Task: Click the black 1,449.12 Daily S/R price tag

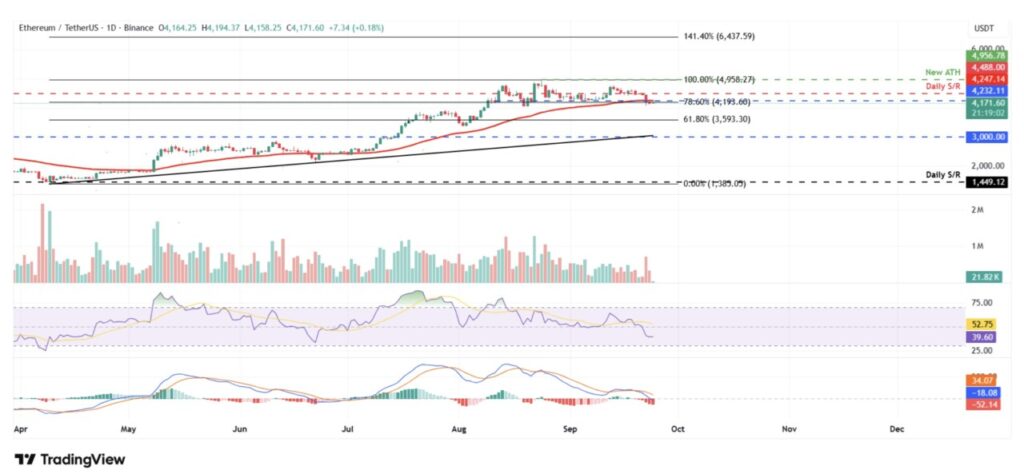Action: (x=984, y=183)
